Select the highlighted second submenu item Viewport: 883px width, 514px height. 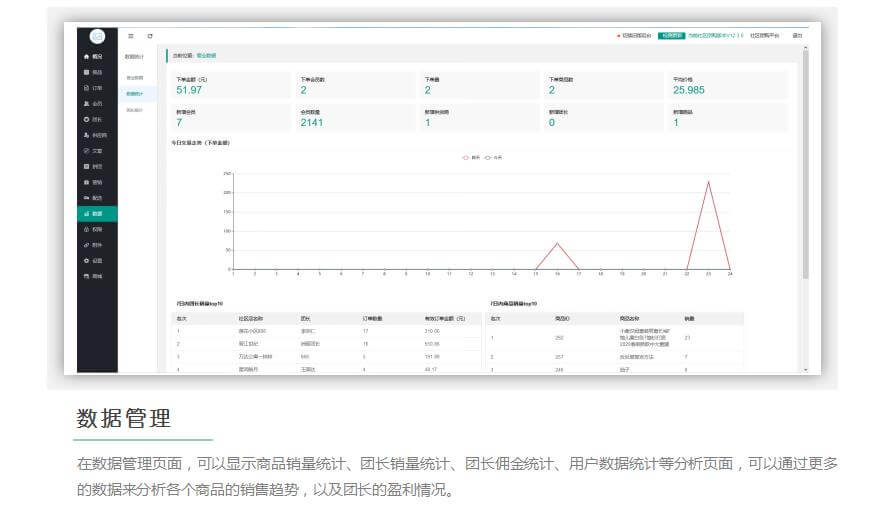click(134, 93)
